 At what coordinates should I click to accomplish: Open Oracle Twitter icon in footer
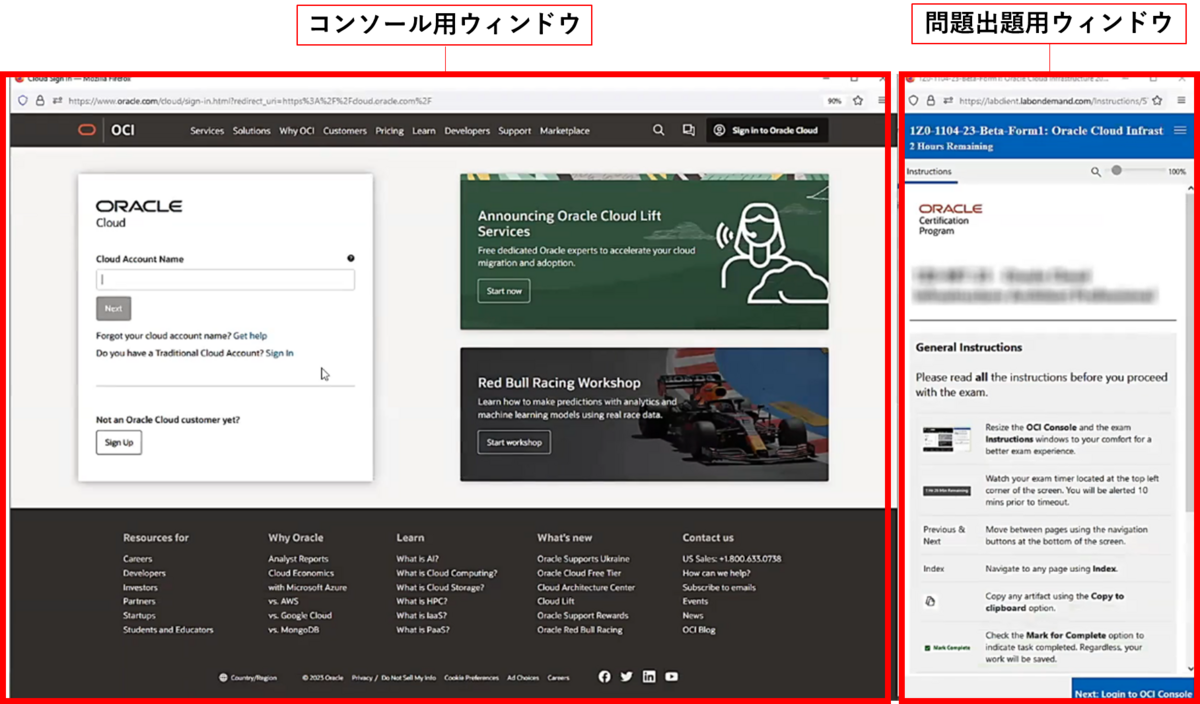pyautogui.click(x=627, y=677)
